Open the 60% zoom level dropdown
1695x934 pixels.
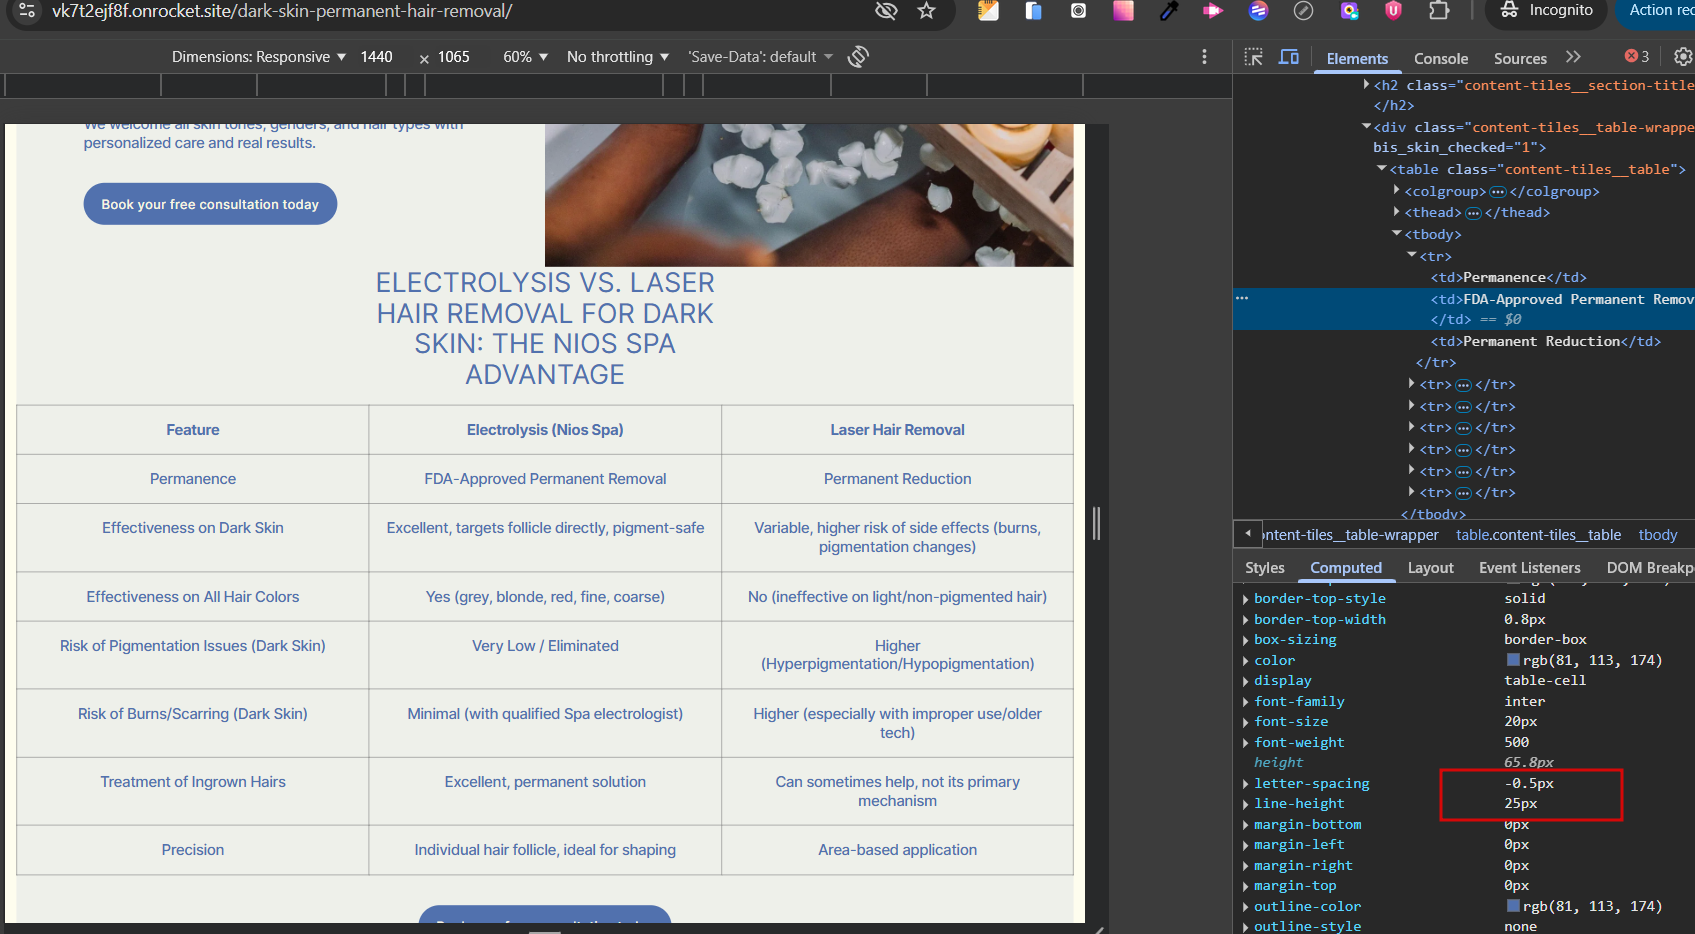[525, 57]
